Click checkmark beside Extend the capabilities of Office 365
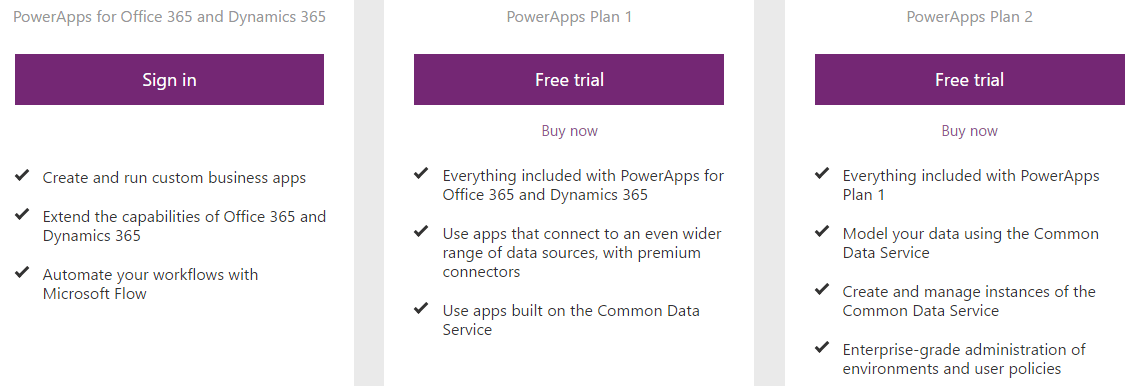This screenshot has height=386, width=1140. pyautogui.click(x=22, y=214)
